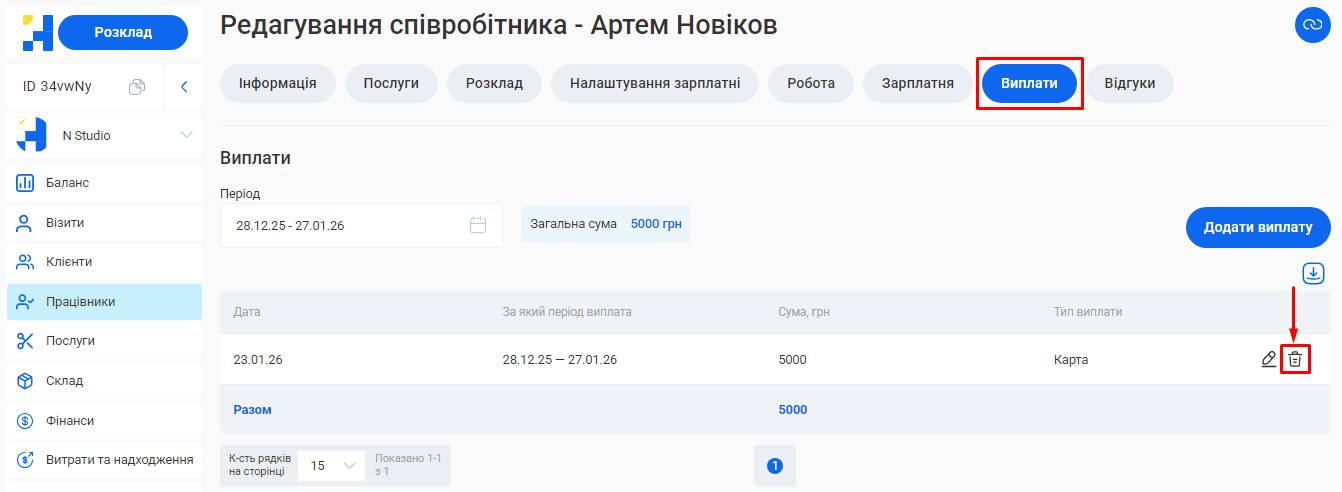Screen dimensions: 1342x492
Task: Click the Візити person icon
Action: [x=26, y=222]
